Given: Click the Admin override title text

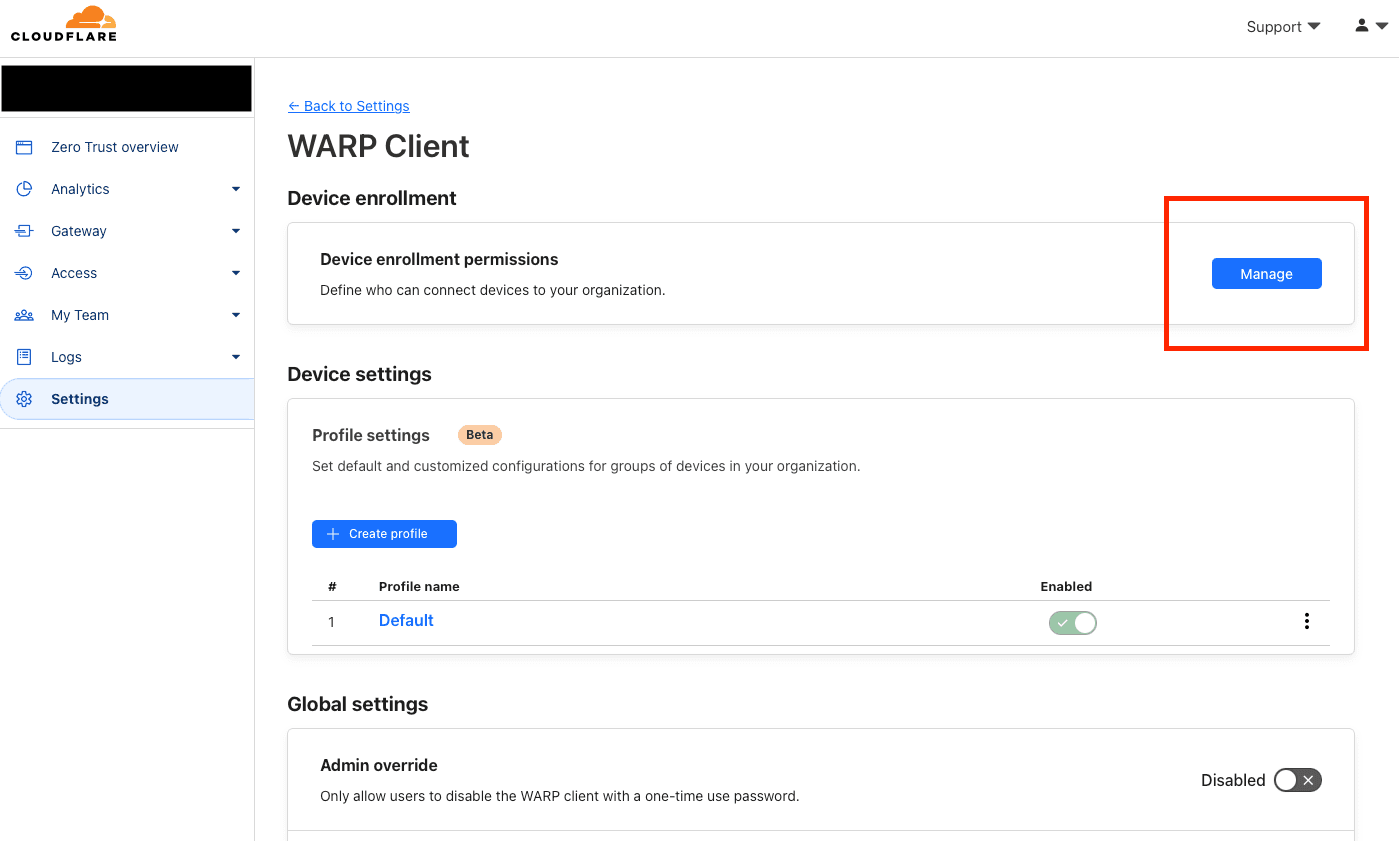Looking at the screenshot, I should point(379,765).
